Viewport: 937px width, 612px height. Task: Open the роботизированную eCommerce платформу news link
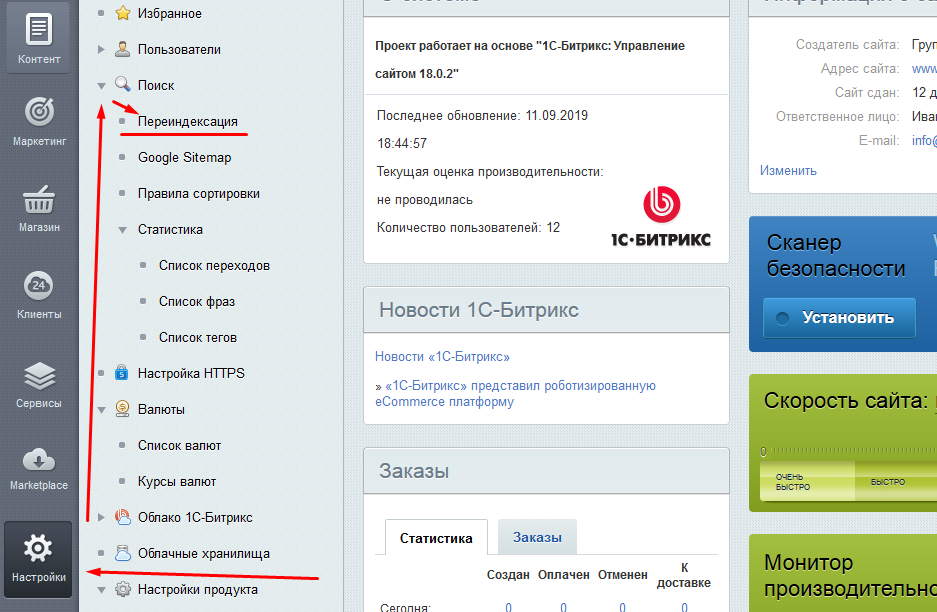coord(515,393)
